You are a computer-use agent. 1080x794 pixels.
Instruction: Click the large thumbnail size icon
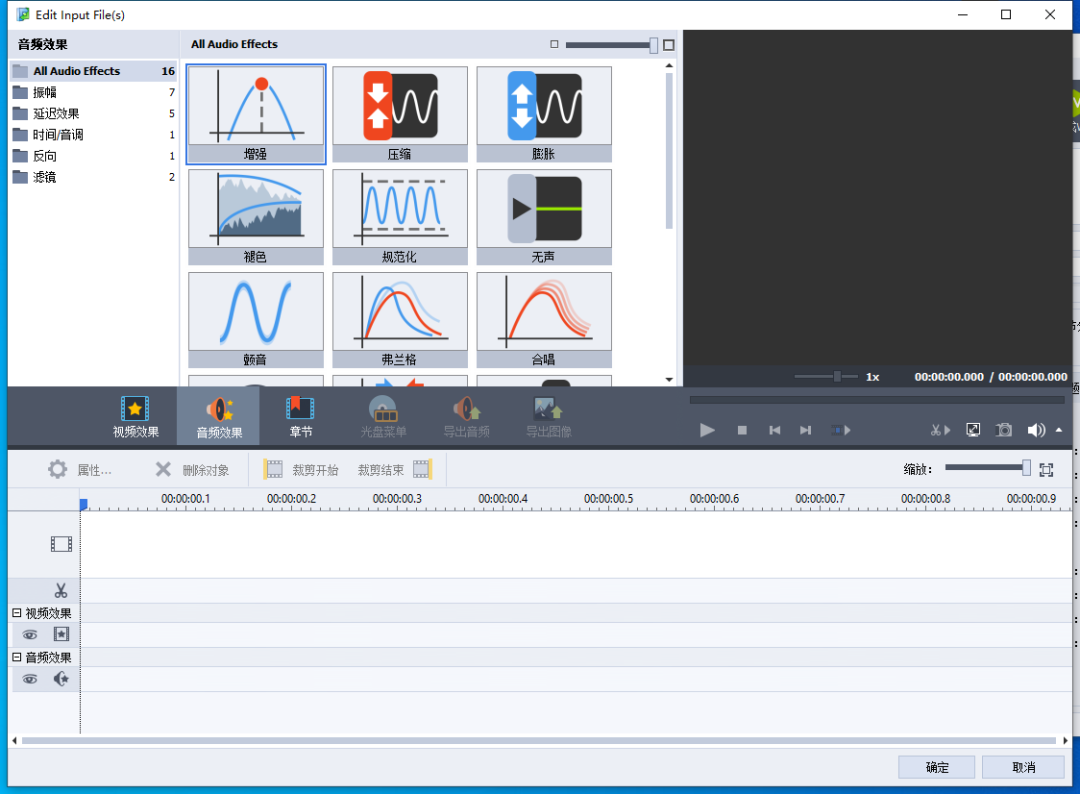click(x=668, y=45)
